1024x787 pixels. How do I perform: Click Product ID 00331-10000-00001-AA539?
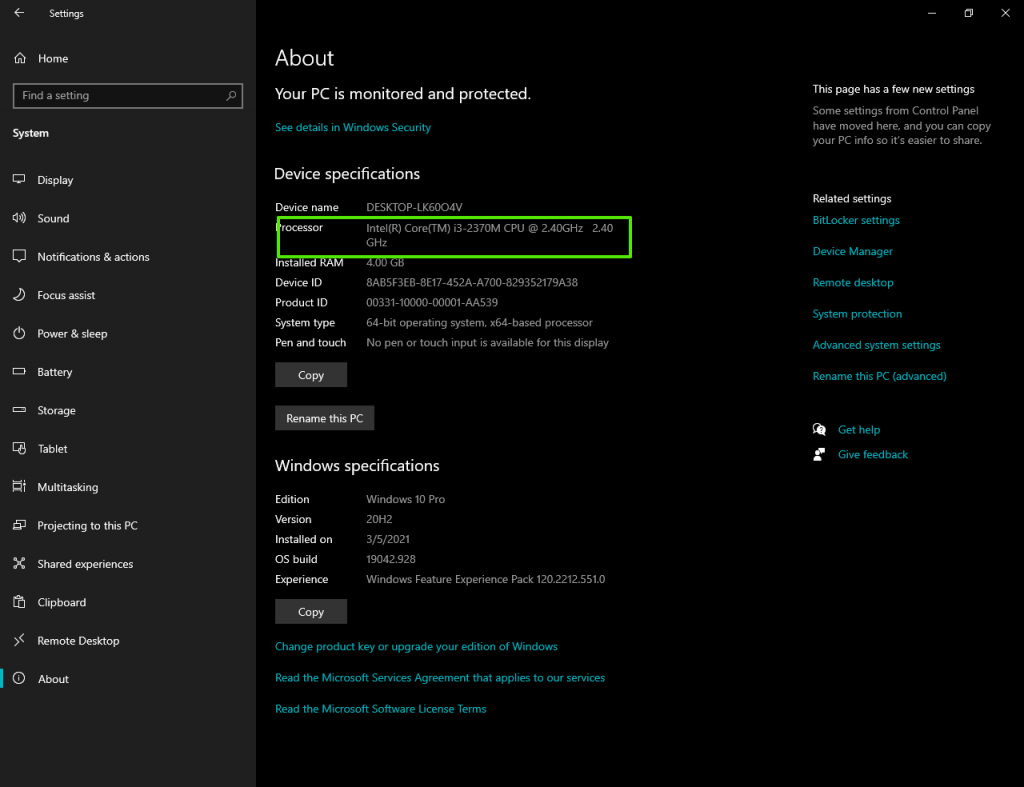(432, 302)
